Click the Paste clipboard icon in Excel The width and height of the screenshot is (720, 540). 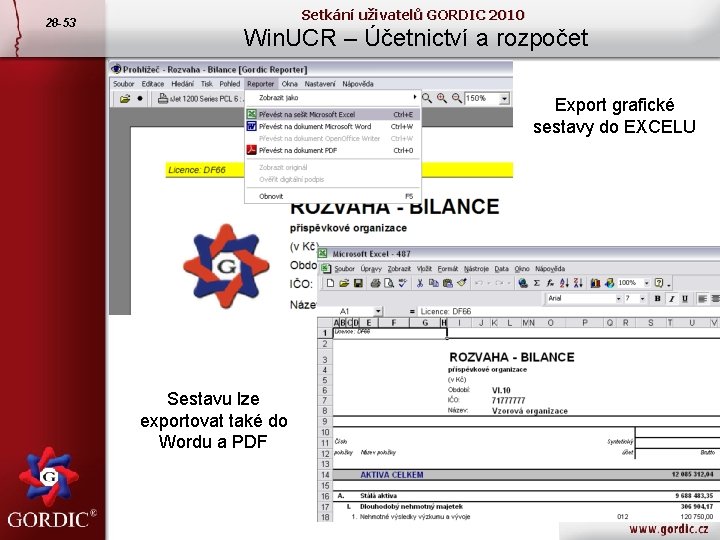(x=448, y=283)
